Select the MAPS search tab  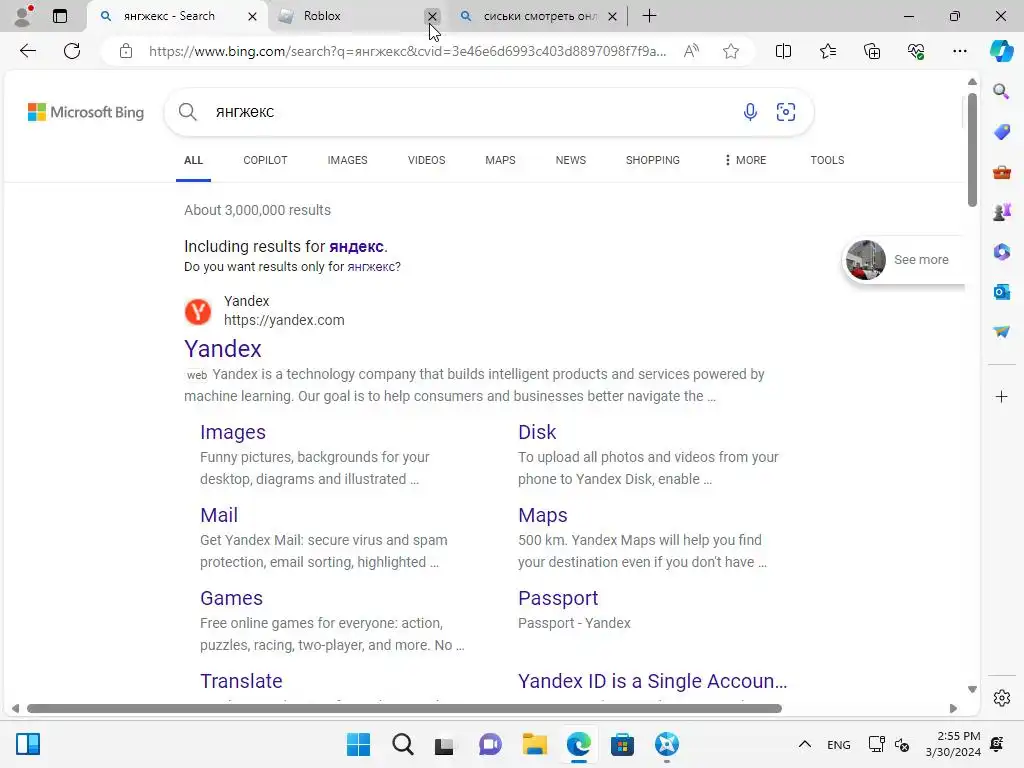pyautogui.click(x=500, y=160)
